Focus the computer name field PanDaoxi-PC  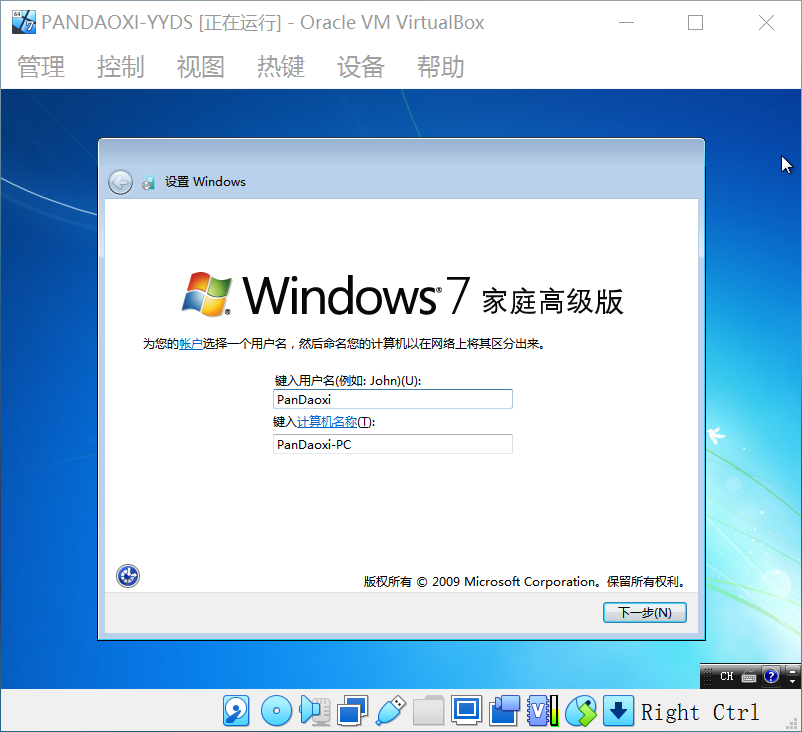pyautogui.click(x=393, y=444)
